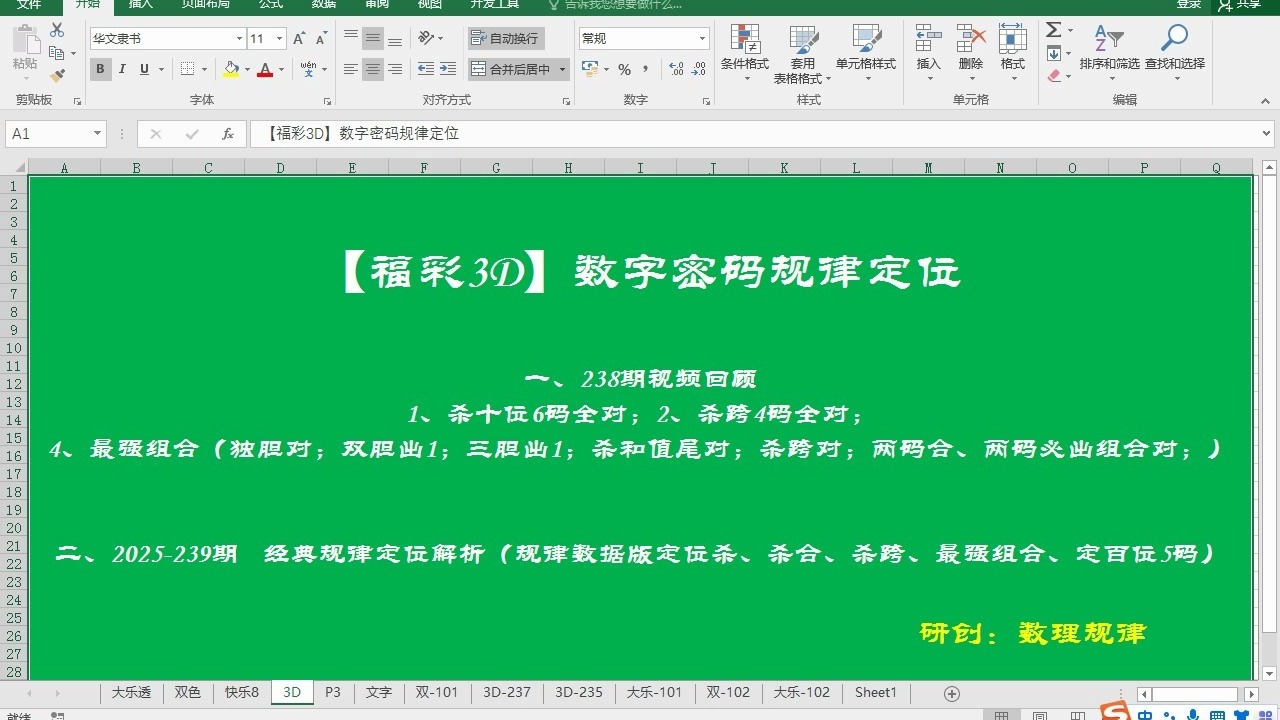The height and width of the screenshot is (720, 1280).
Task: Open the font name dropdown
Action: click(238, 37)
